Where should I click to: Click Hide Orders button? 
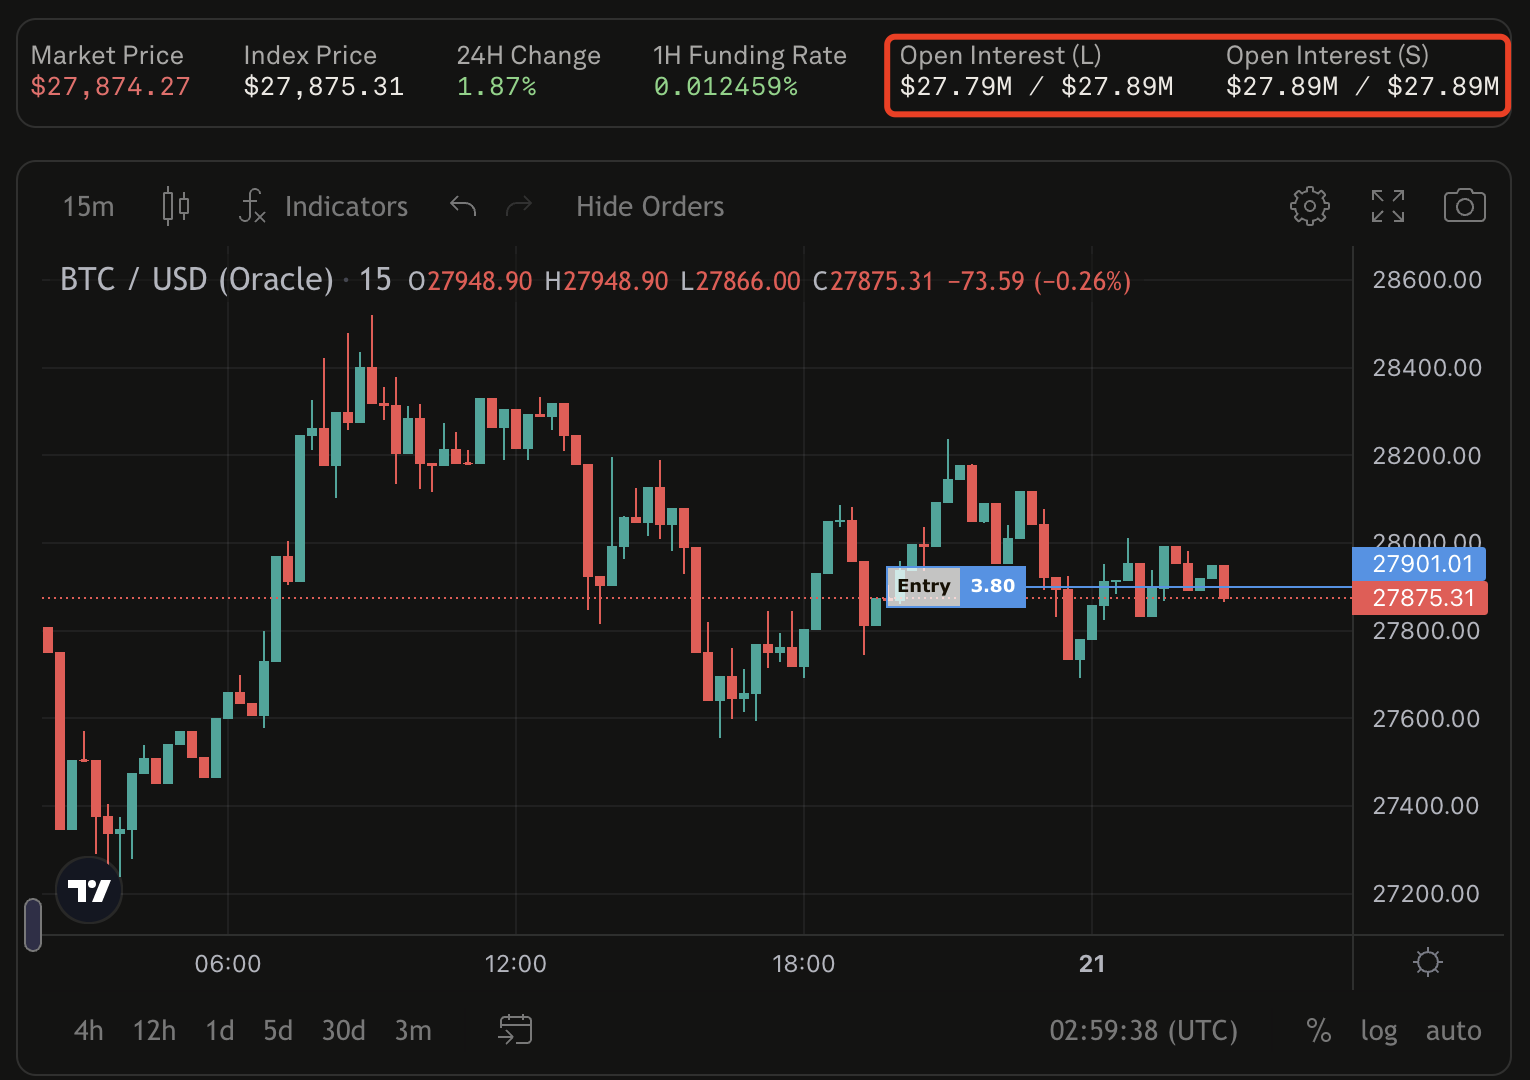pyautogui.click(x=650, y=206)
